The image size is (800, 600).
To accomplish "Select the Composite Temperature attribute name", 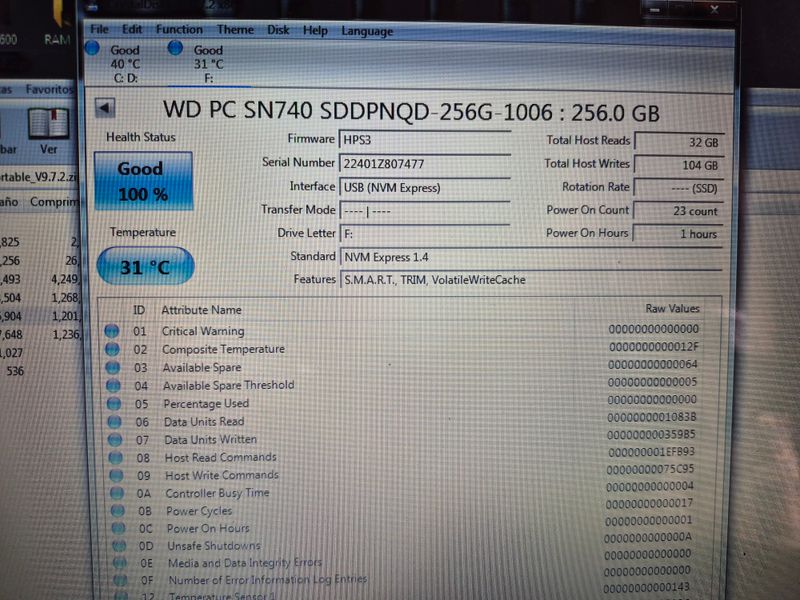I will click(223, 349).
